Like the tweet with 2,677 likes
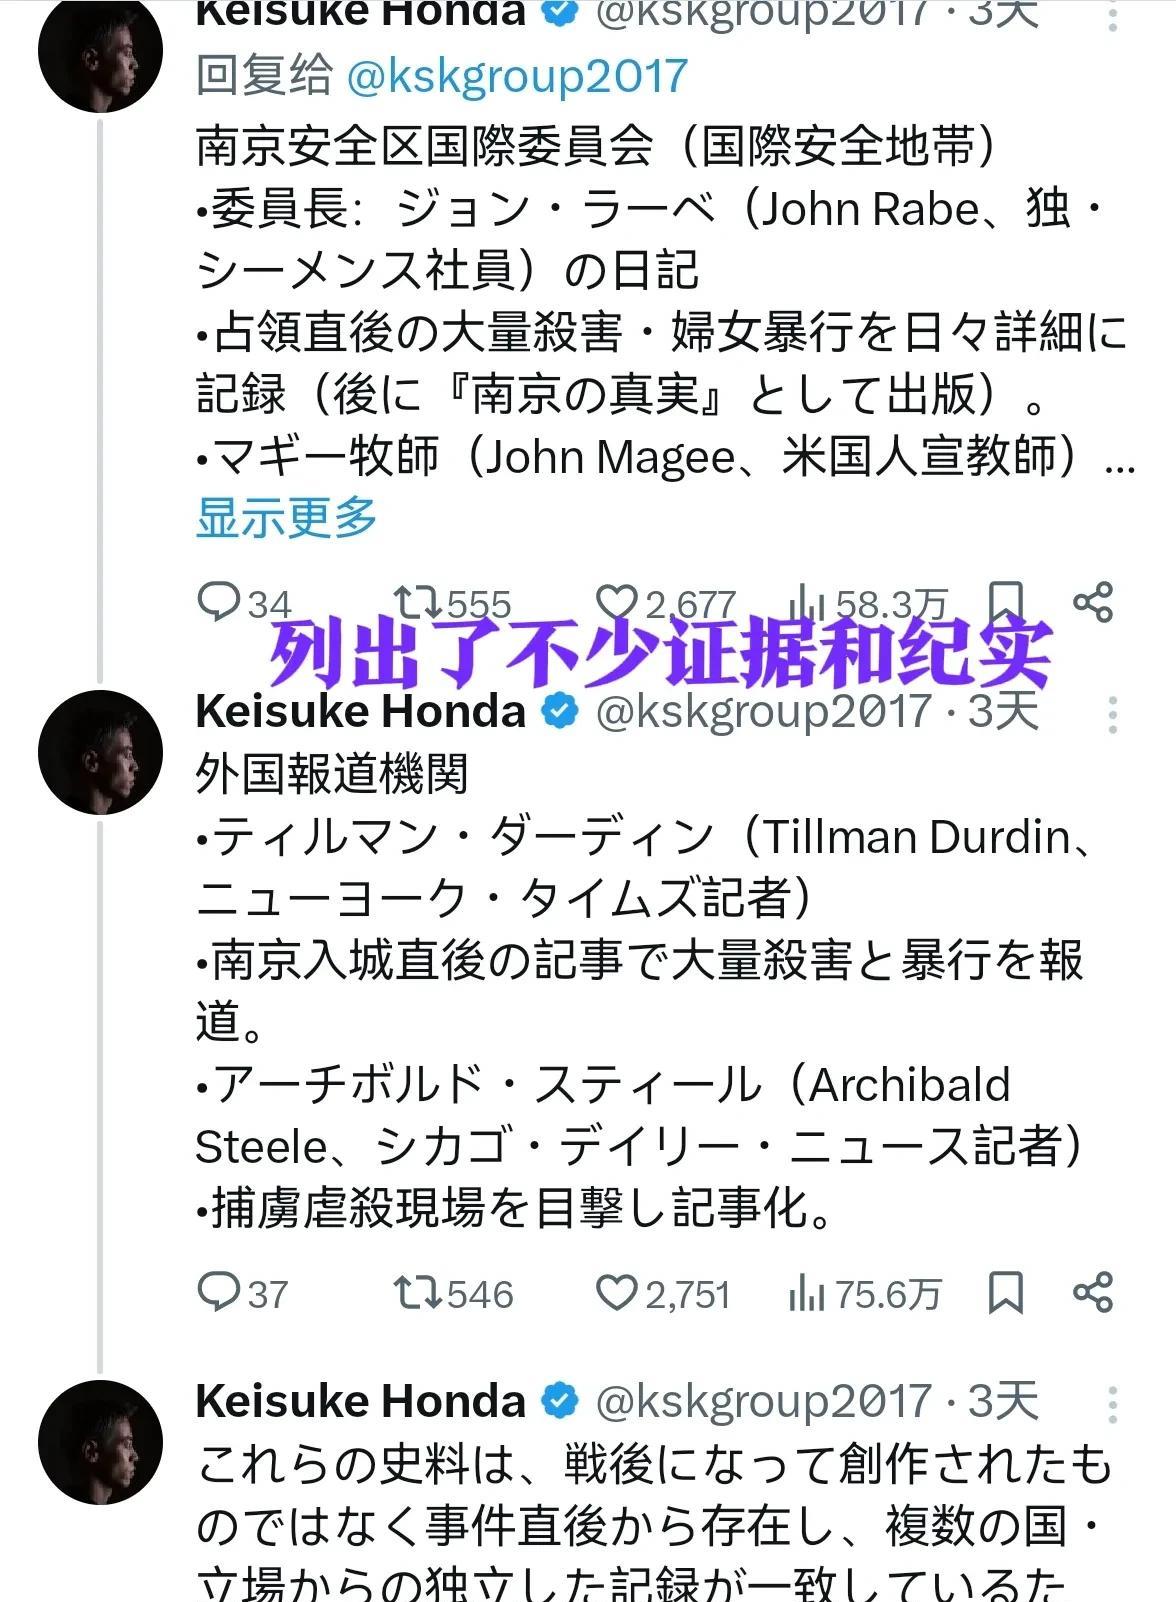1176x1602 pixels. pyautogui.click(x=616, y=602)
